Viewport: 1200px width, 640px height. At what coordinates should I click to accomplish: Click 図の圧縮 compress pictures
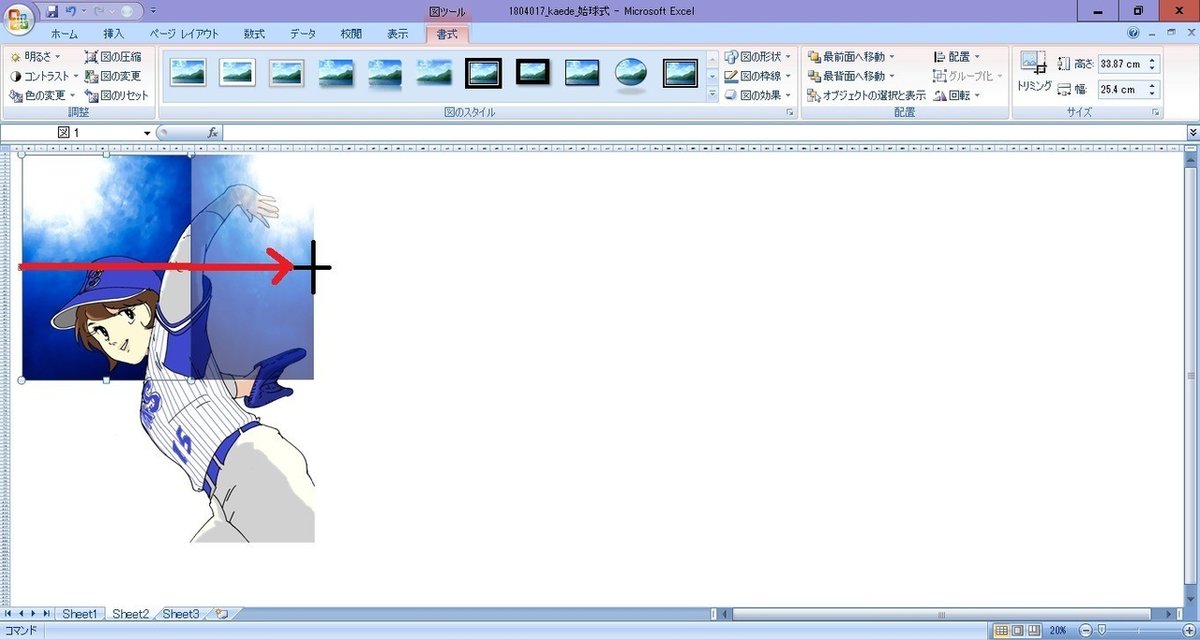pyautogui.click(x=113, y=57)
